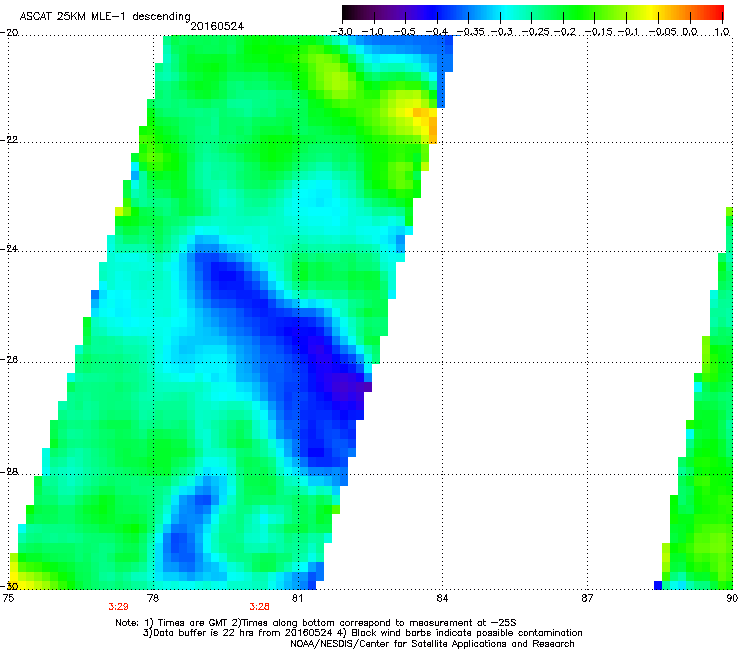Click the '0.0' color scale label

(x=690, y=32)
